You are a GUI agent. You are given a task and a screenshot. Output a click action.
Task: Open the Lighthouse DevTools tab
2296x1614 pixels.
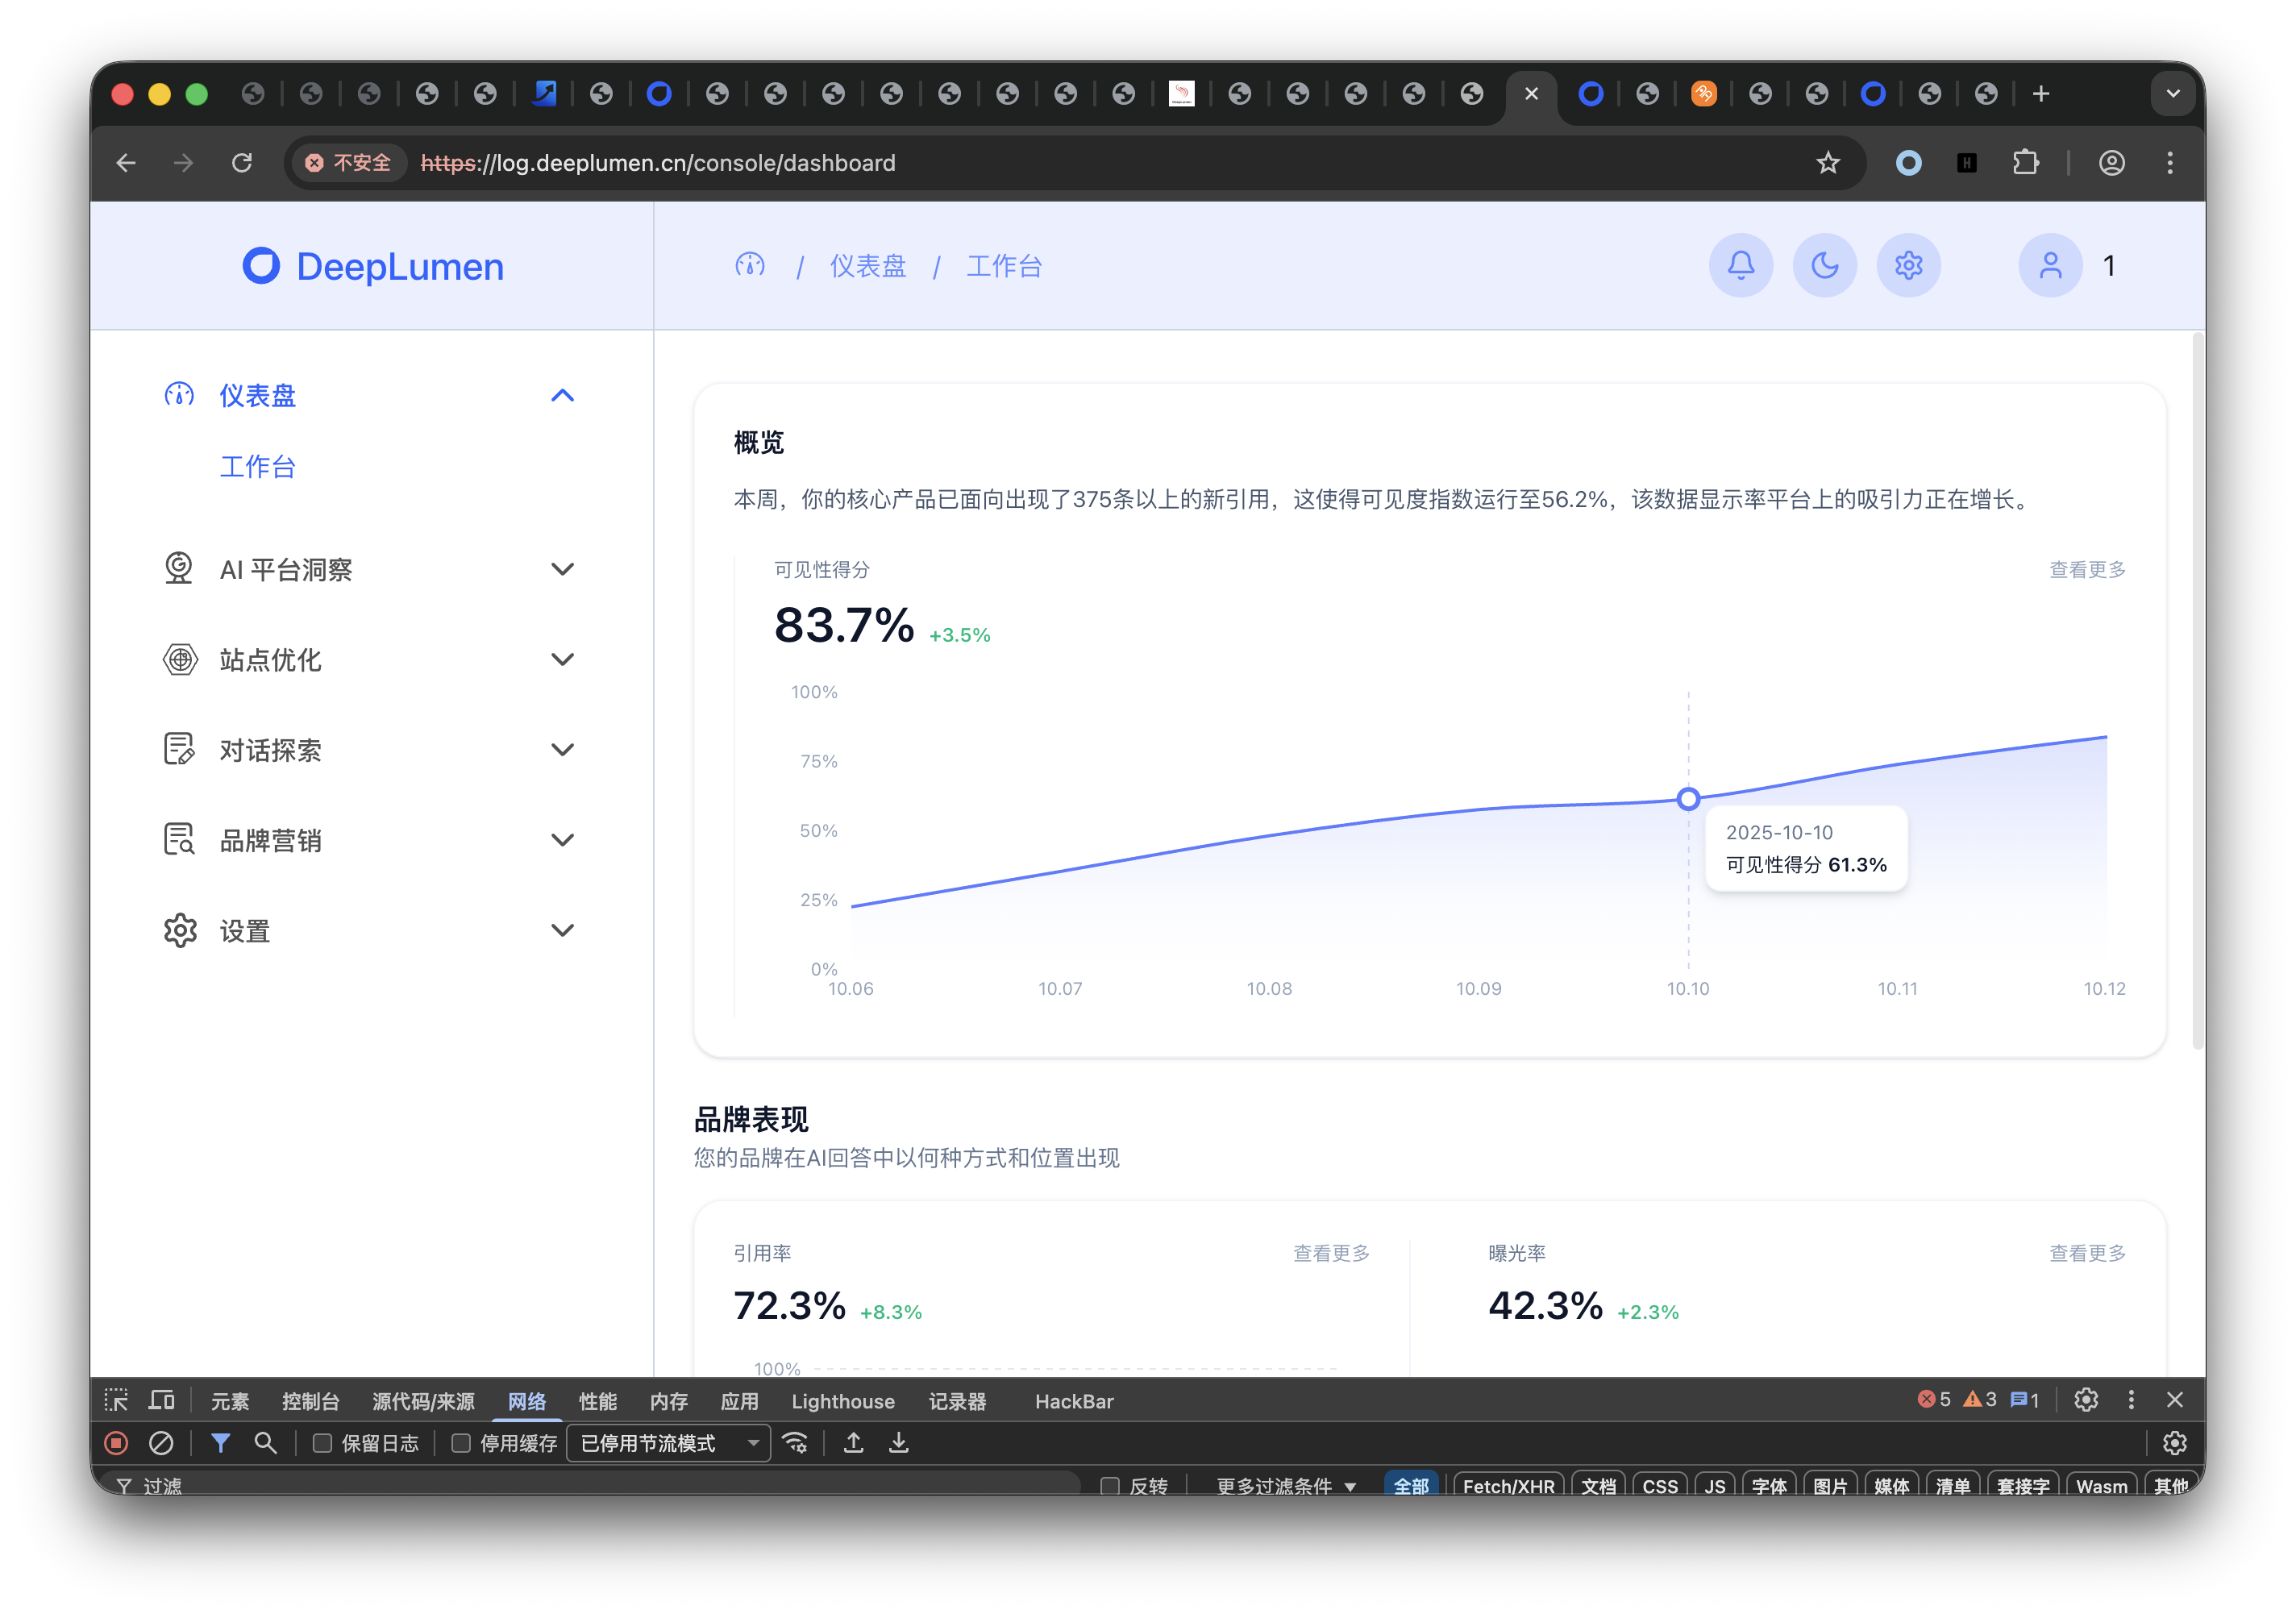click(x=842, y=1401)
